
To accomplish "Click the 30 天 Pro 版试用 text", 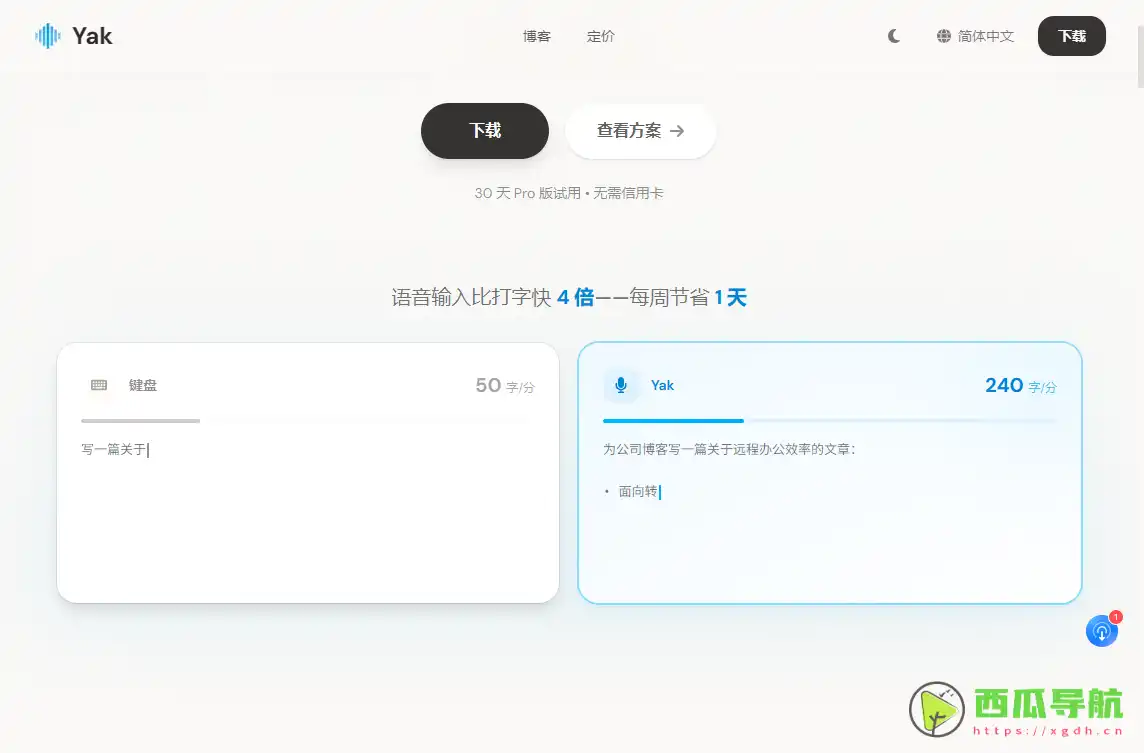I will click(527, 193).
